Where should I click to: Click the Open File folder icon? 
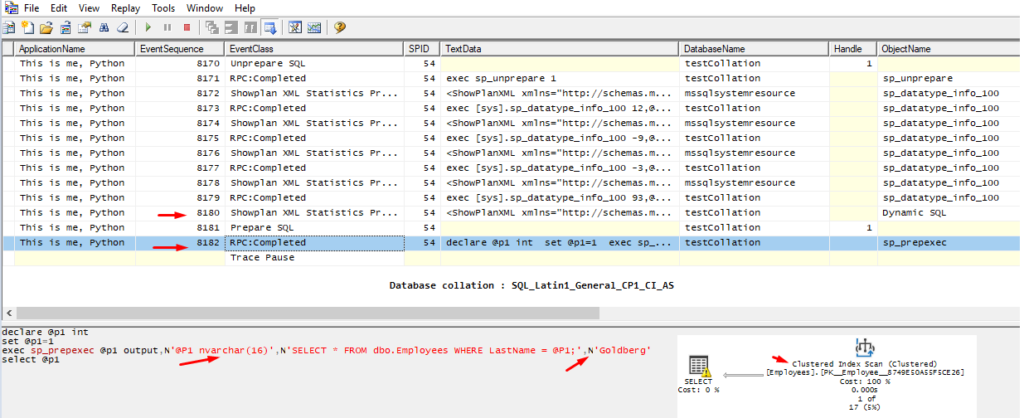point(46,27)
